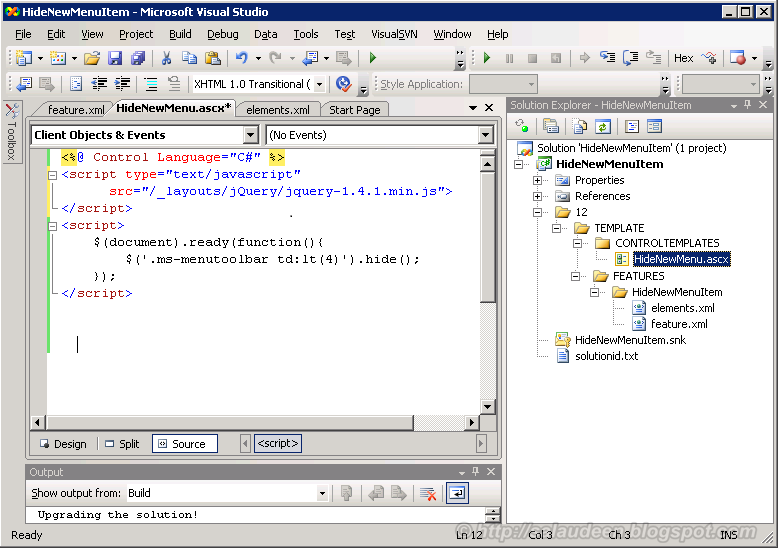Image resolution: width=778 pixels, height=548 pixels.
Task: Click the View Code icon in Solution Explorer
Action: click(x=632, y=126)
